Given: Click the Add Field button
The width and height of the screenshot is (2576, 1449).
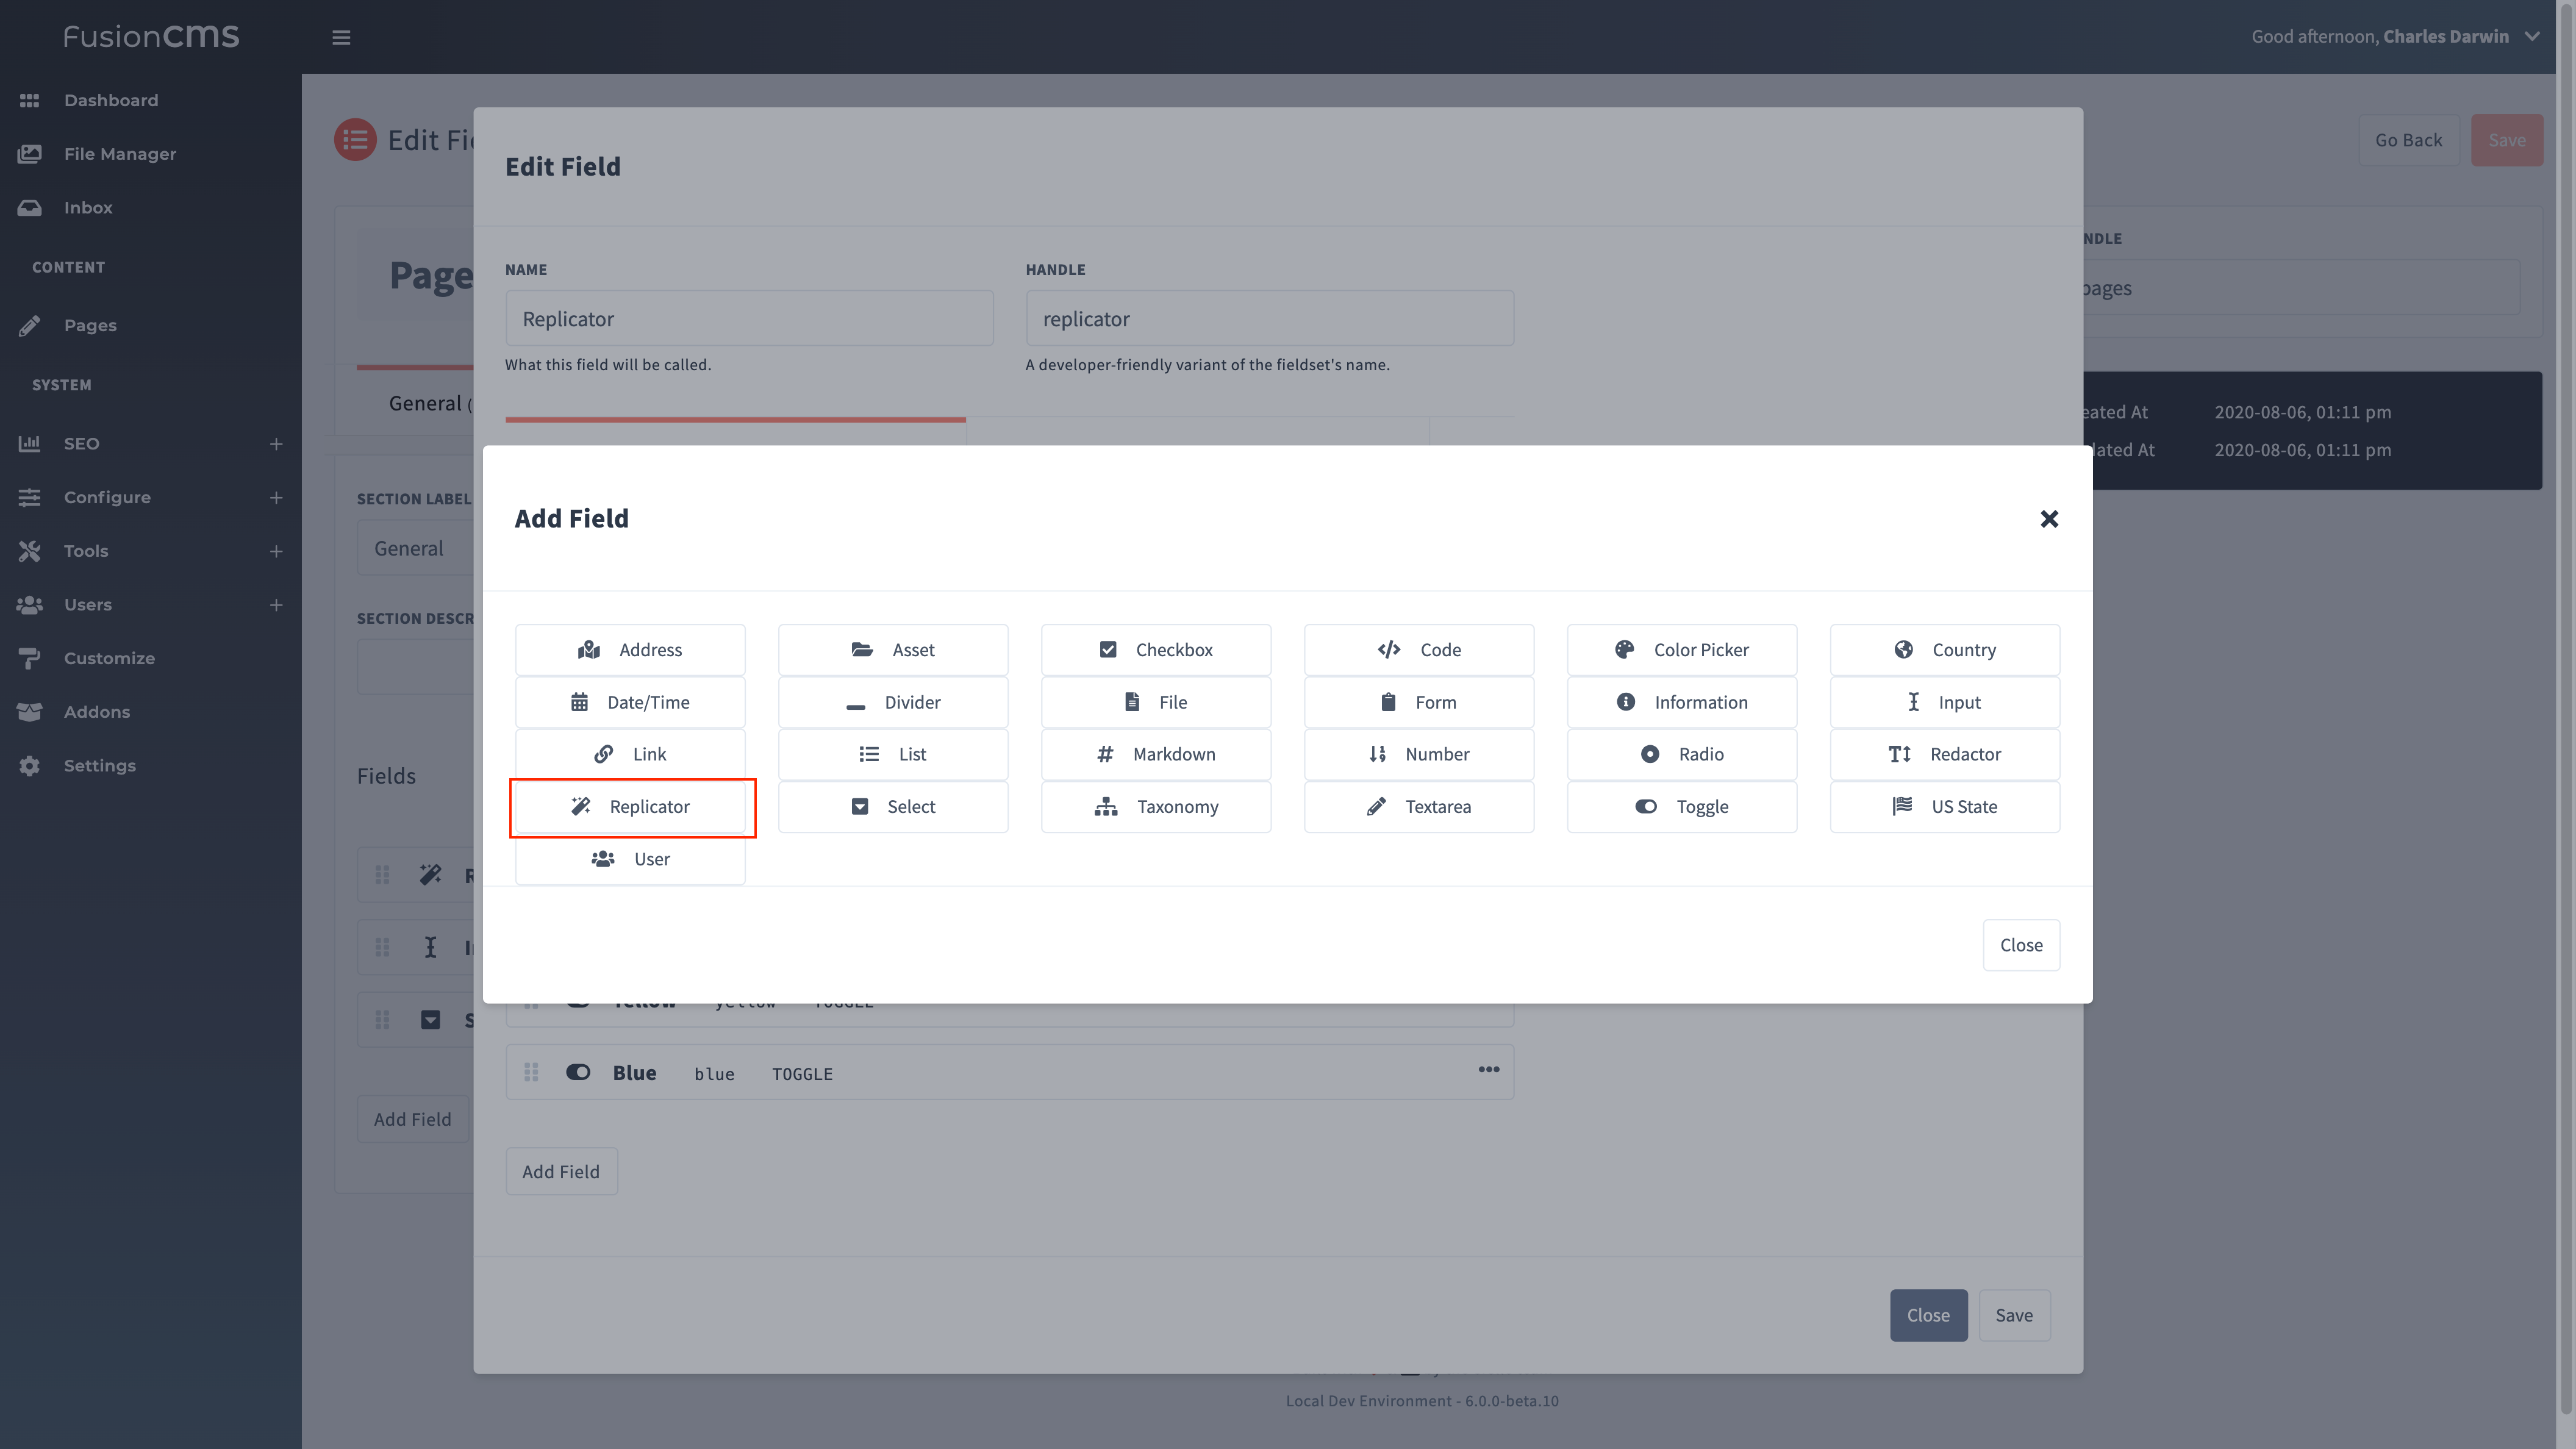Looking at the screenshot, I should pyautogui.click(x=561, y=1170).
